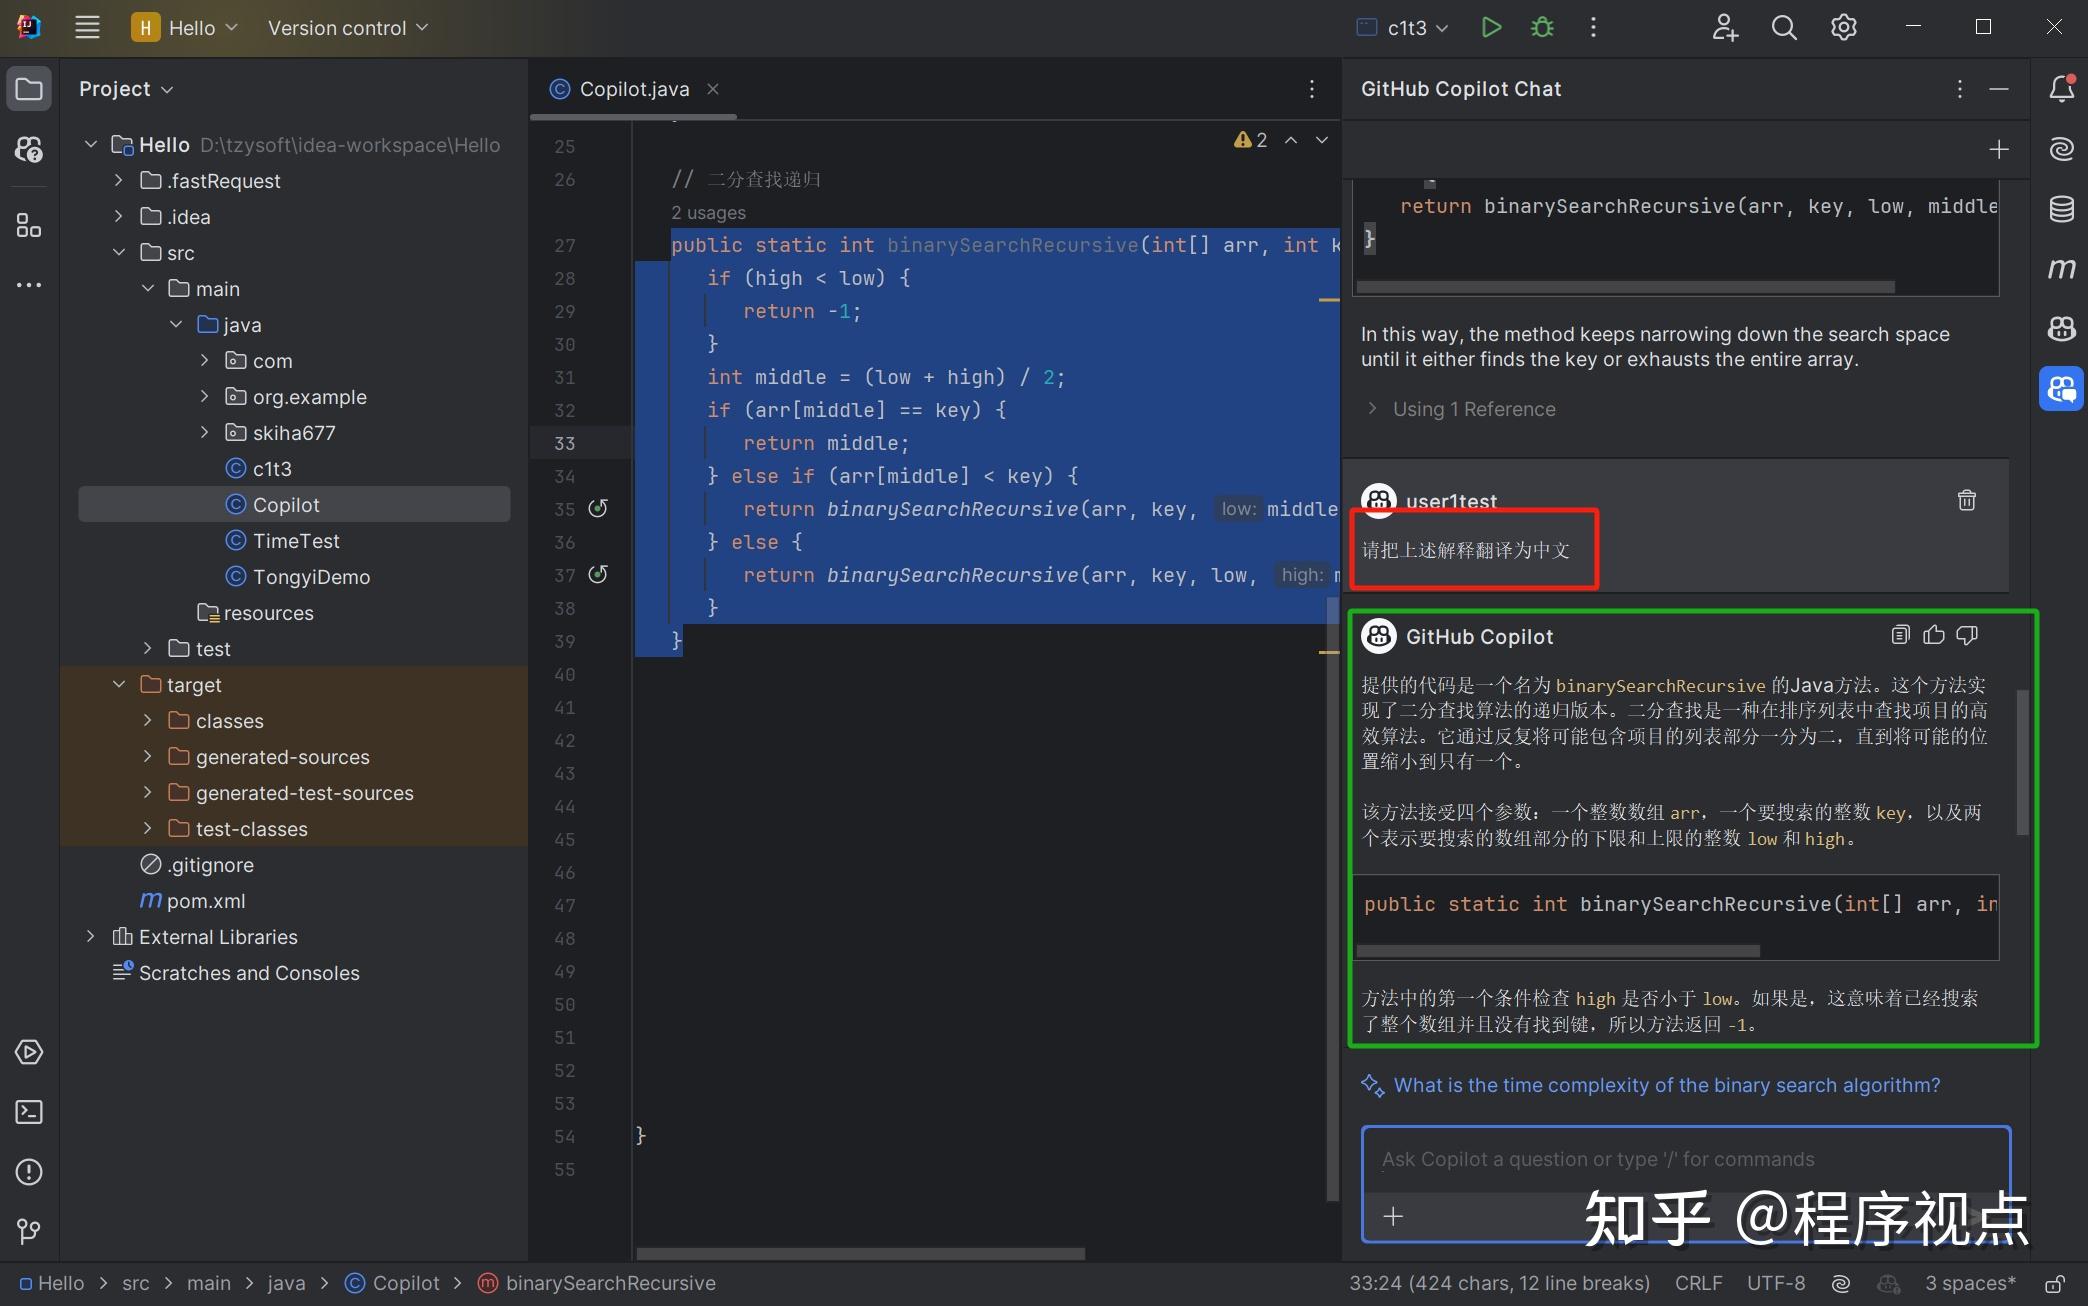Open GitHub Copilot Chat sidebar icon
Image resolution: width=2088 pixels, height=1306 pixels.
(2061, 388)
